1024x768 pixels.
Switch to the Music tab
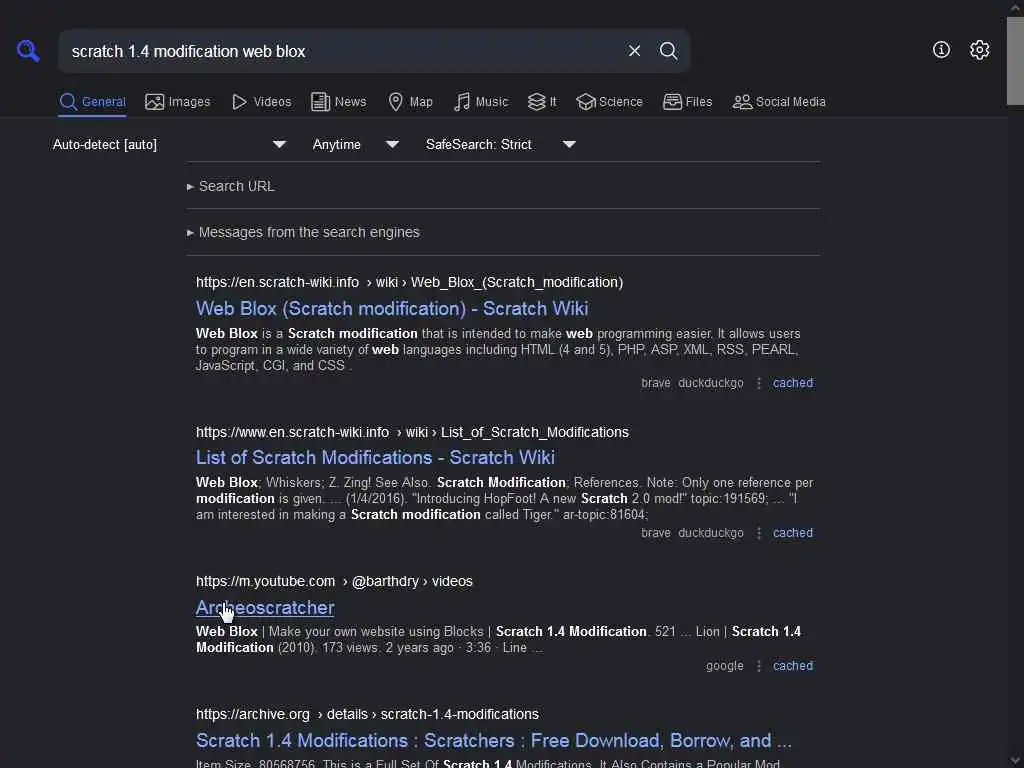click(x=481, y=102)
